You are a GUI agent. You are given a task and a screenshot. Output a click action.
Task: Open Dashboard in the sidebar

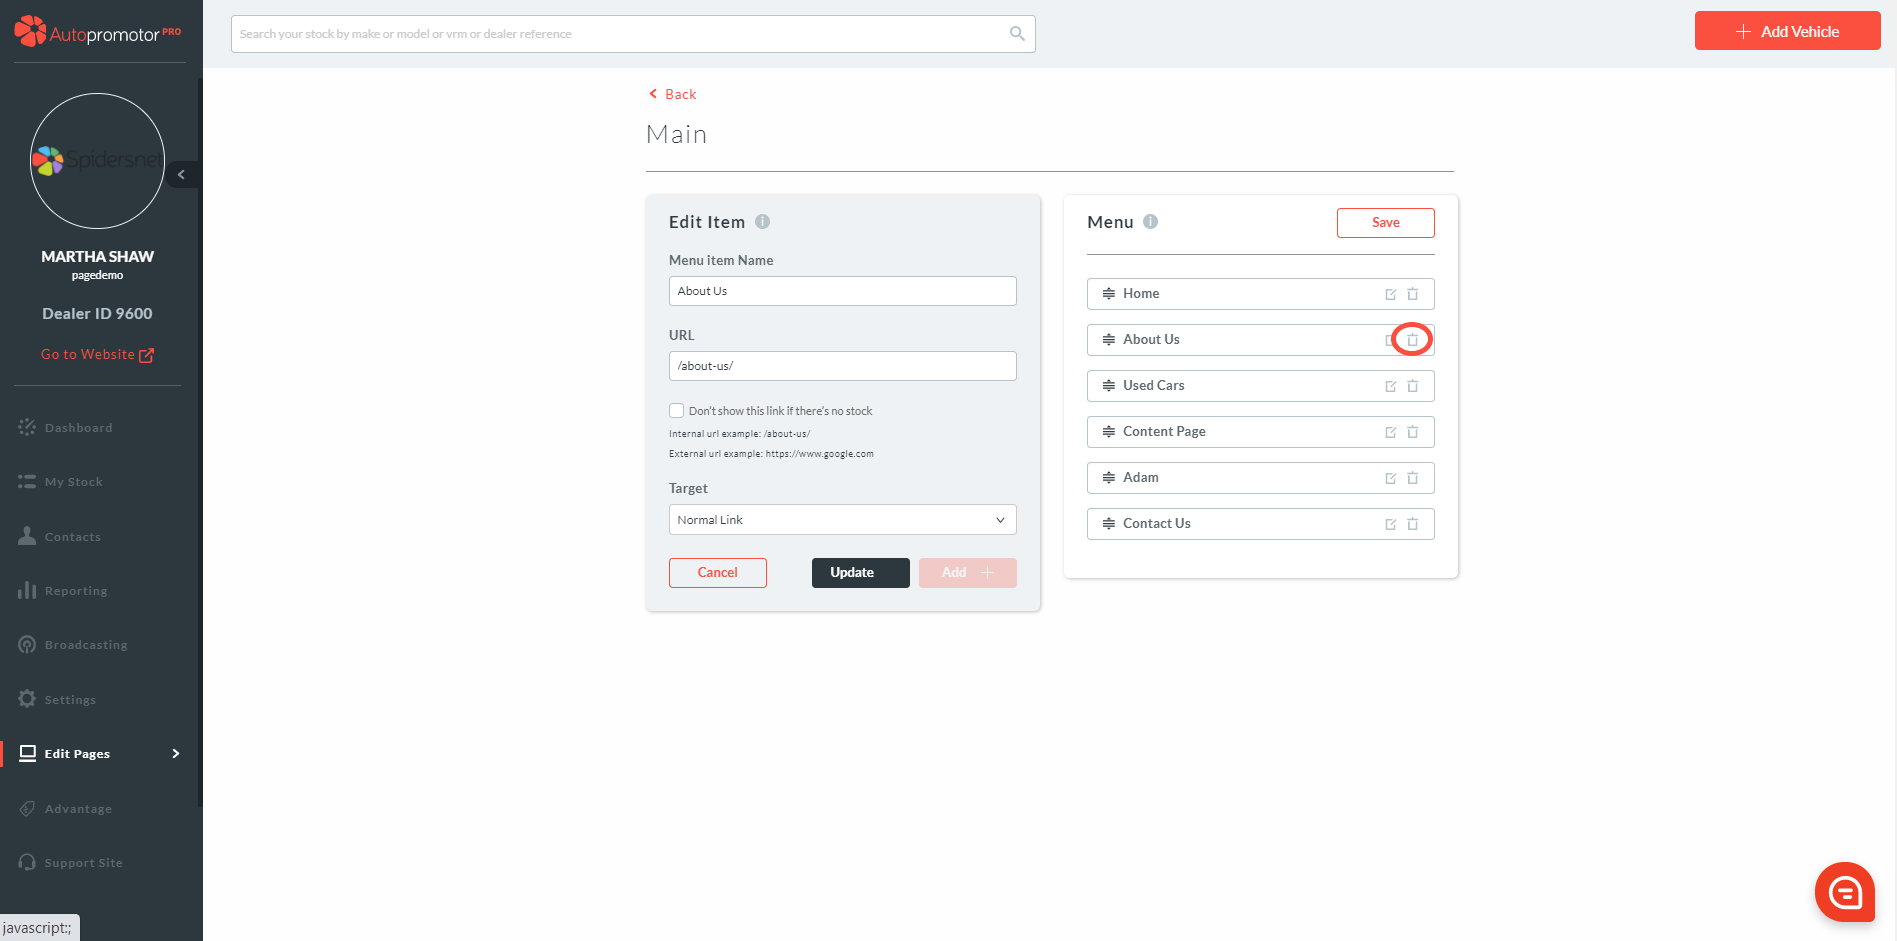coord(78,428)
